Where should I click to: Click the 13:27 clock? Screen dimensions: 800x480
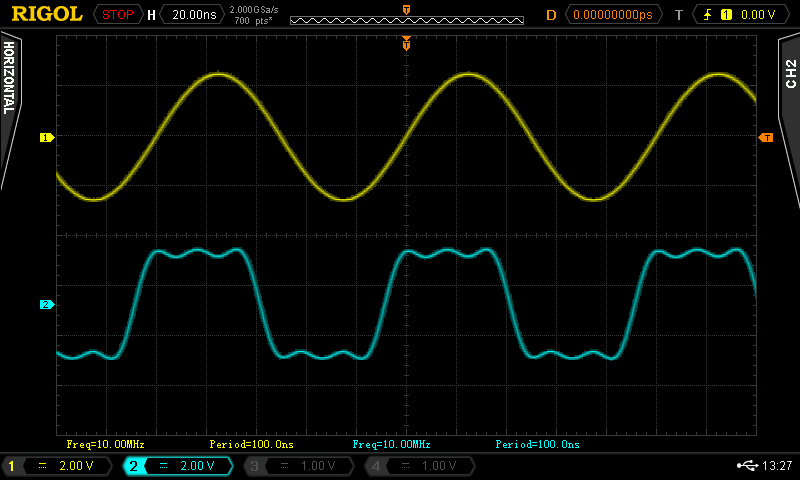[x=777, y=465]
